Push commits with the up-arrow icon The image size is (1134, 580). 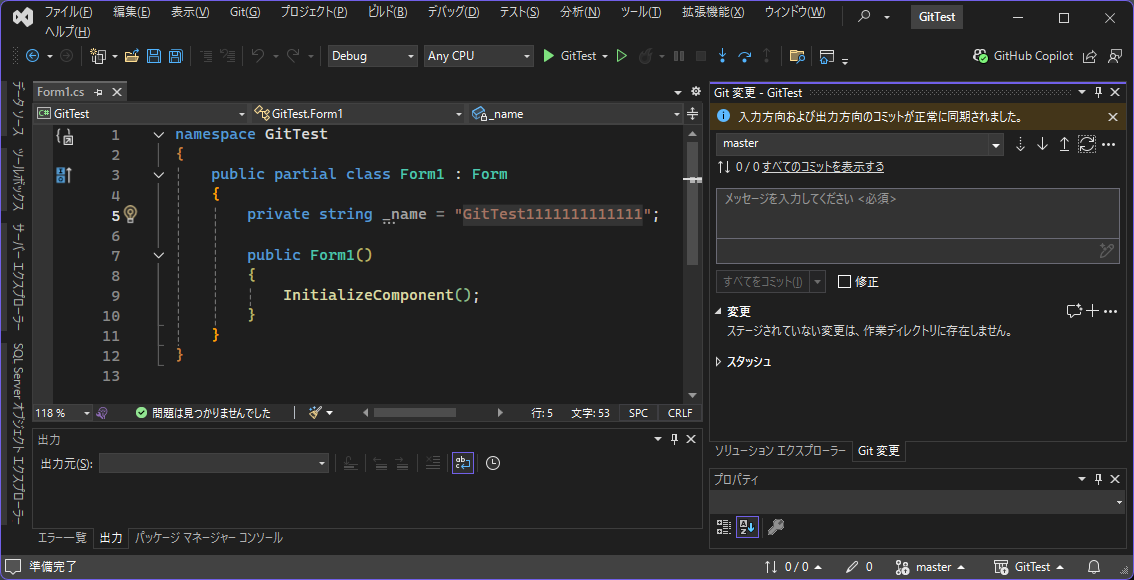[1064, 144]
